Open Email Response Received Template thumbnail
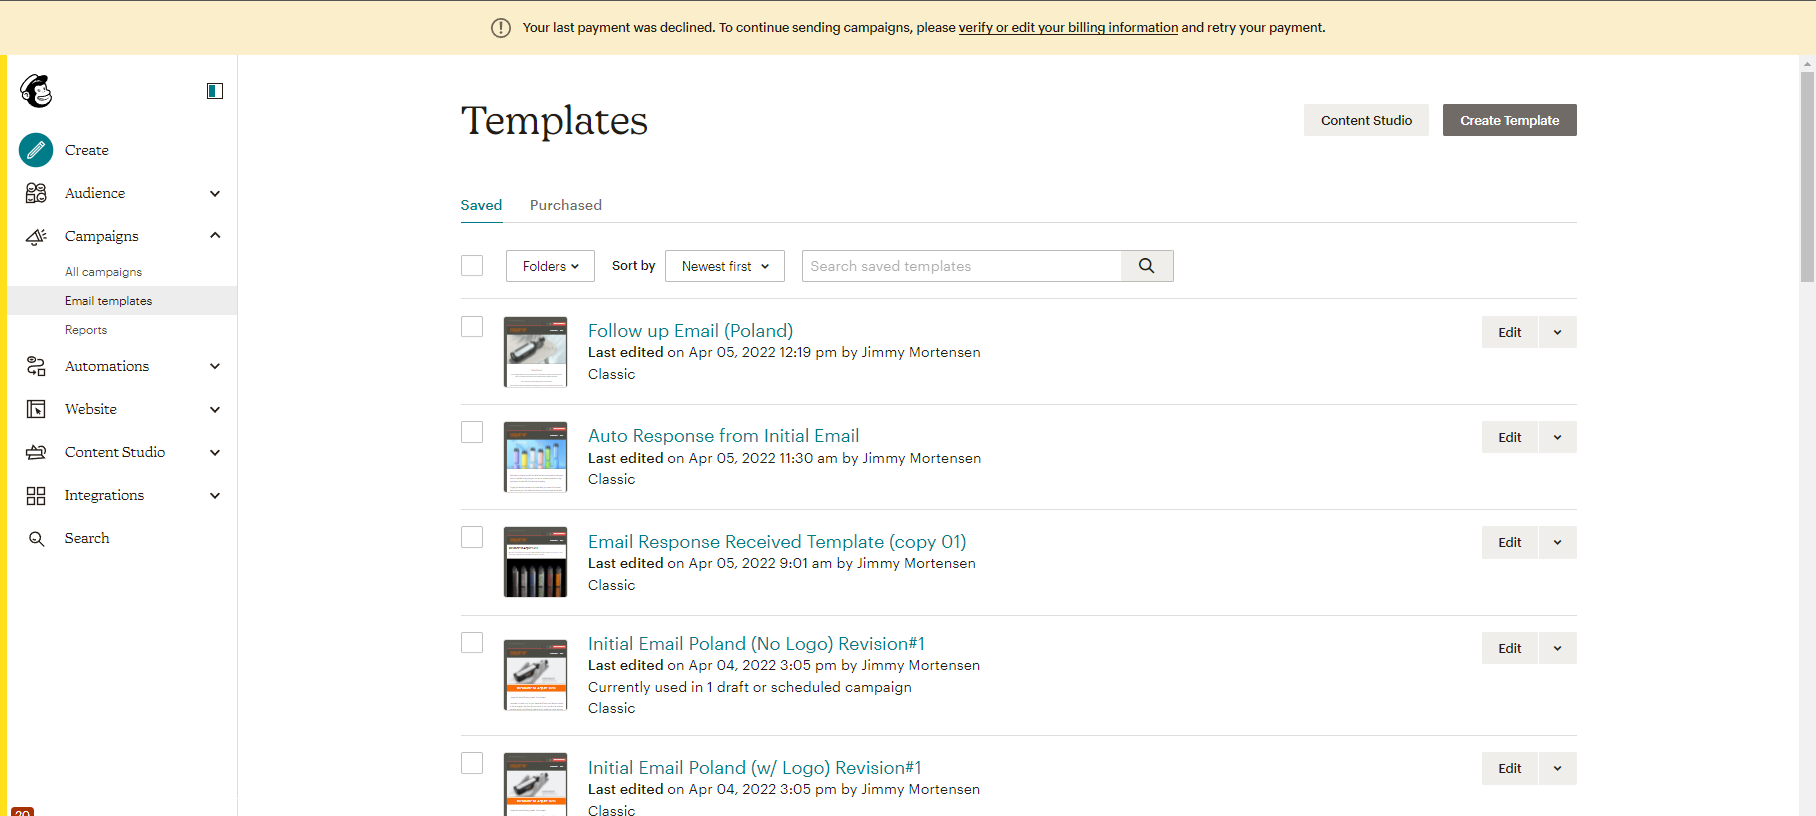 [535, 562]
